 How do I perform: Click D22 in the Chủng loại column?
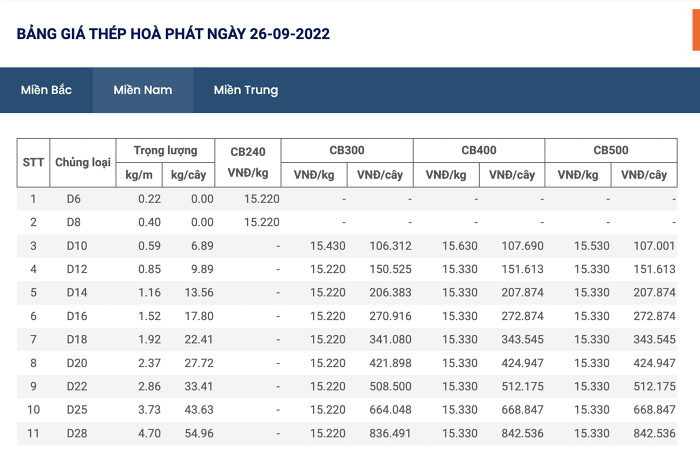(77, 387)
